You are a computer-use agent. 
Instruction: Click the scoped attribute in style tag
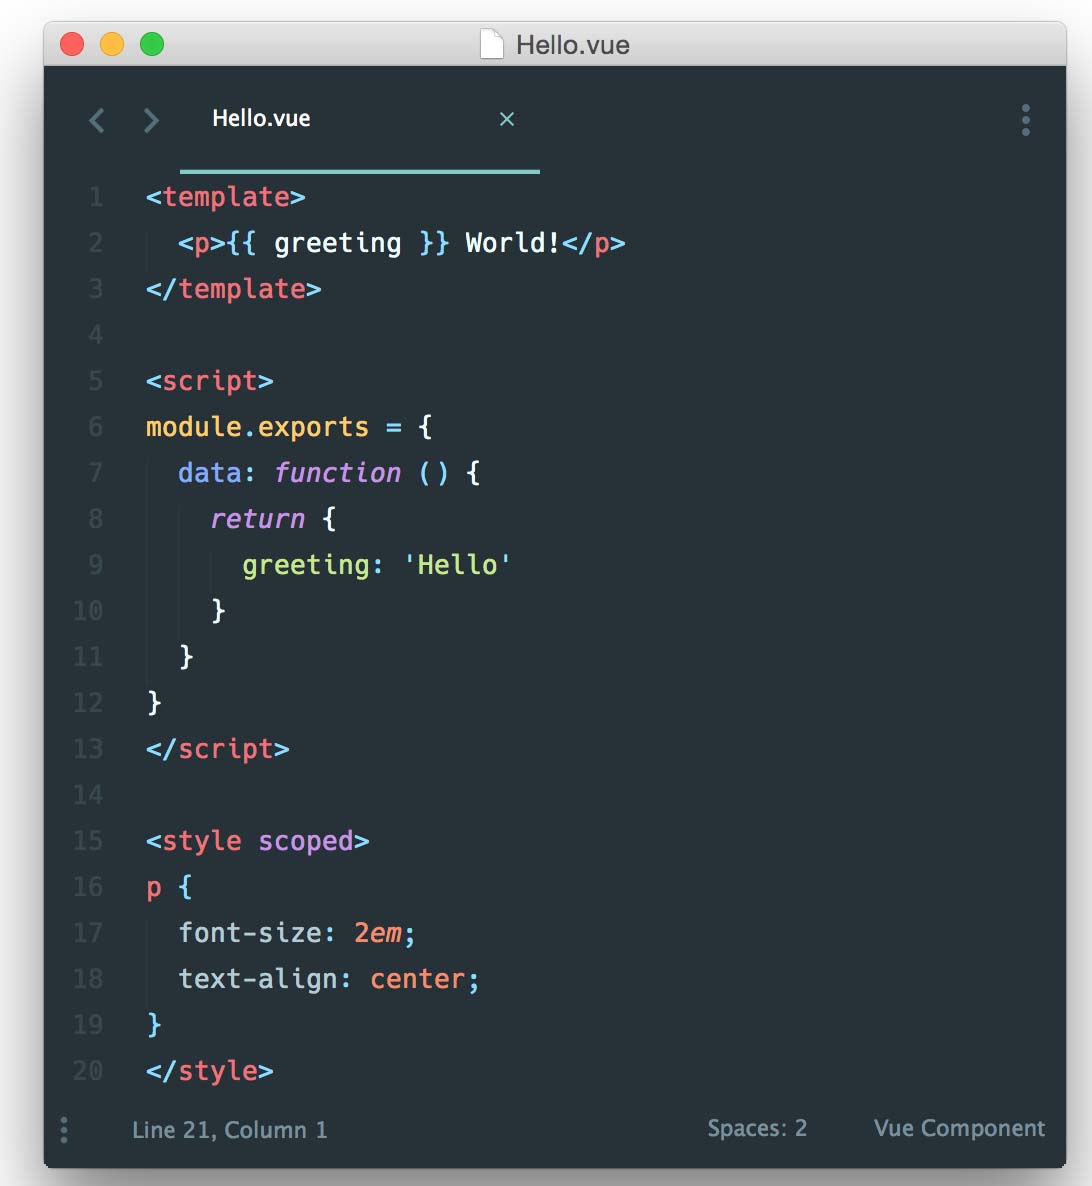(306, 842)
